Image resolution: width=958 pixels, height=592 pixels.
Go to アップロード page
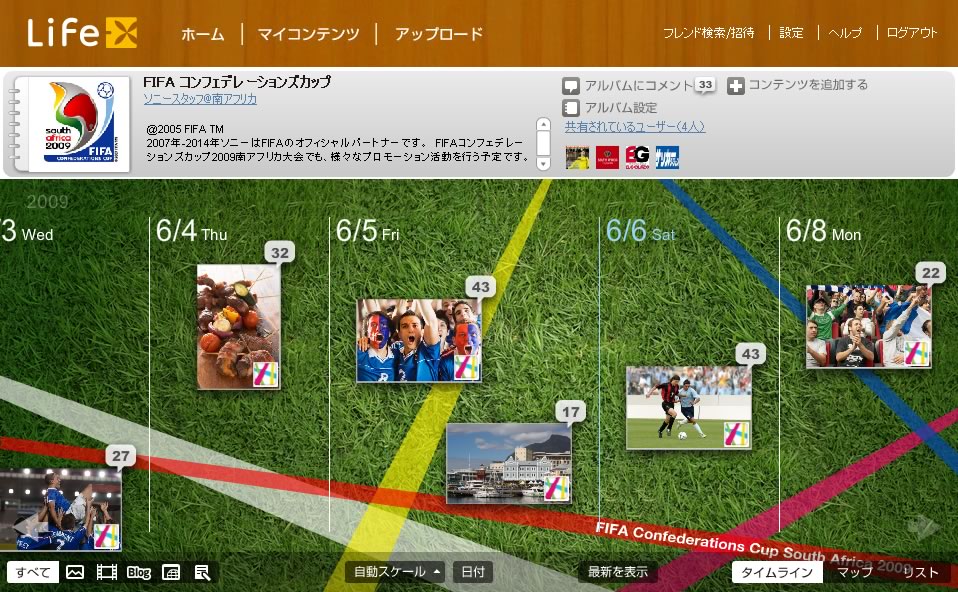coord(439,34)
